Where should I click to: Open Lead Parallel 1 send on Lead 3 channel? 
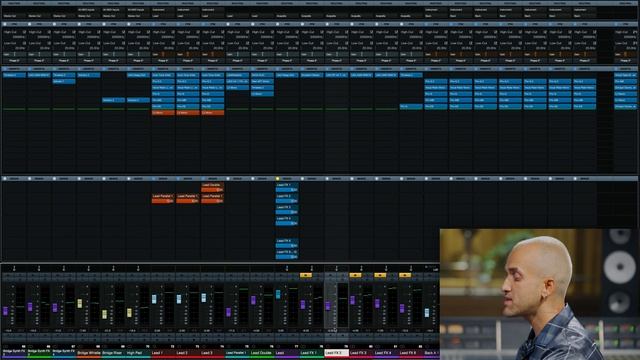pos(213,198)
